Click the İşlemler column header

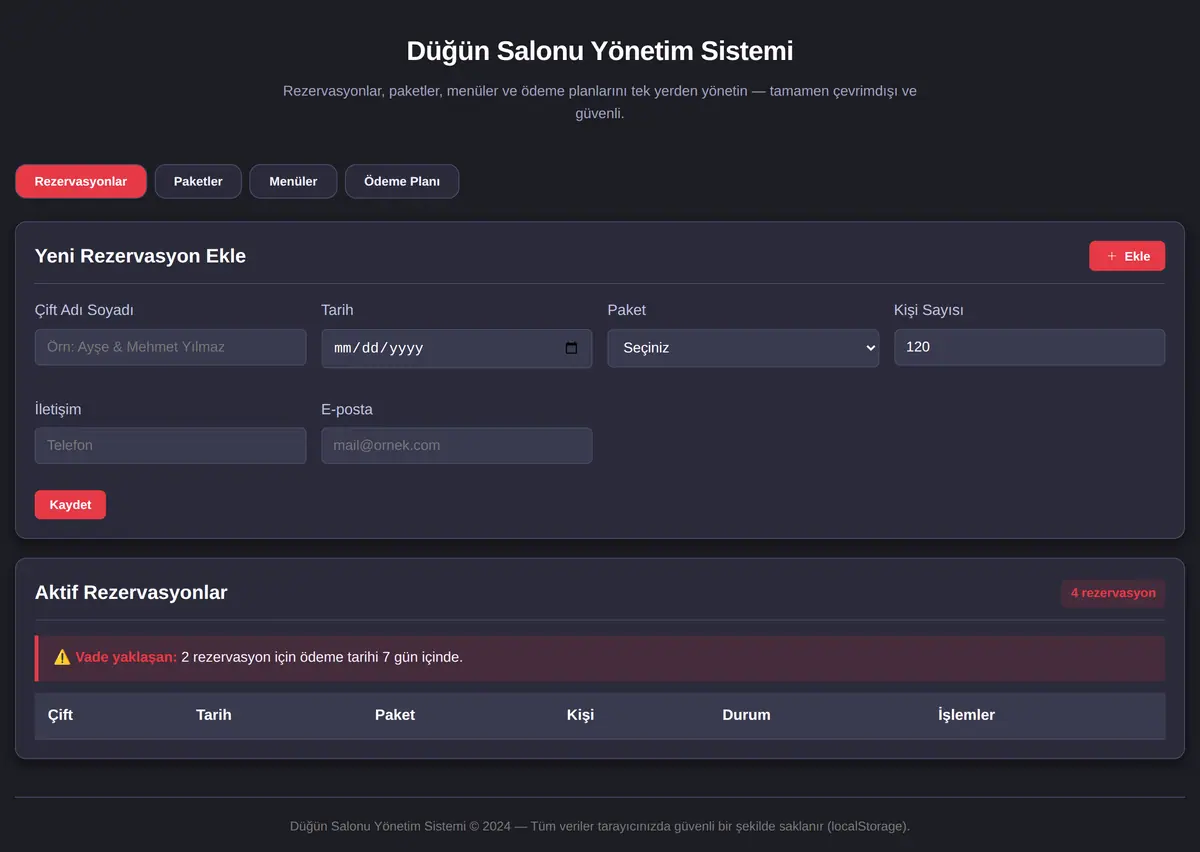[x=966, y=715]
